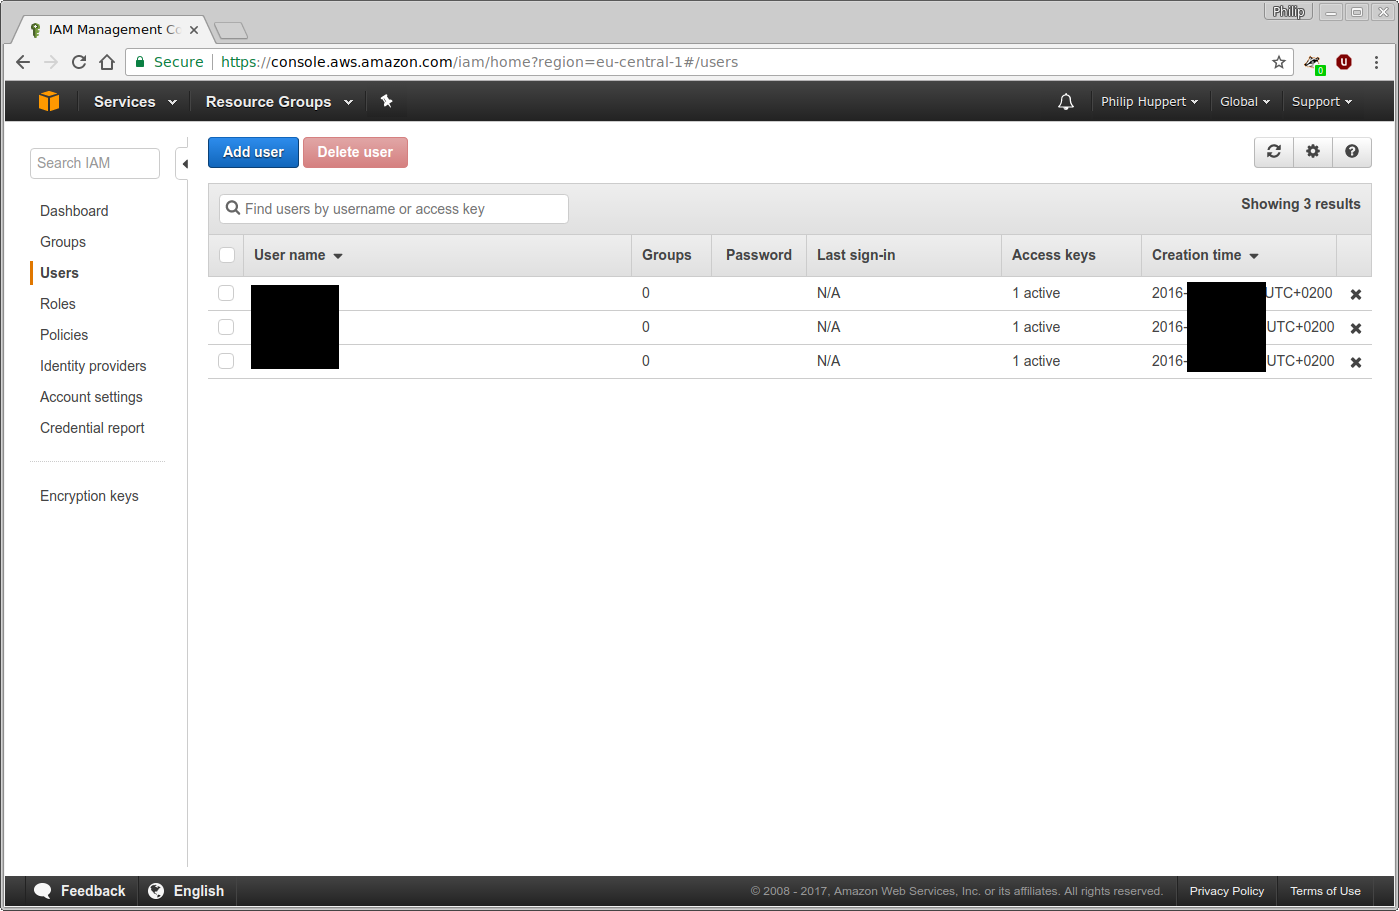Open the Credential report page
Screen dimensions: 1399x911
tap(91, 427)
